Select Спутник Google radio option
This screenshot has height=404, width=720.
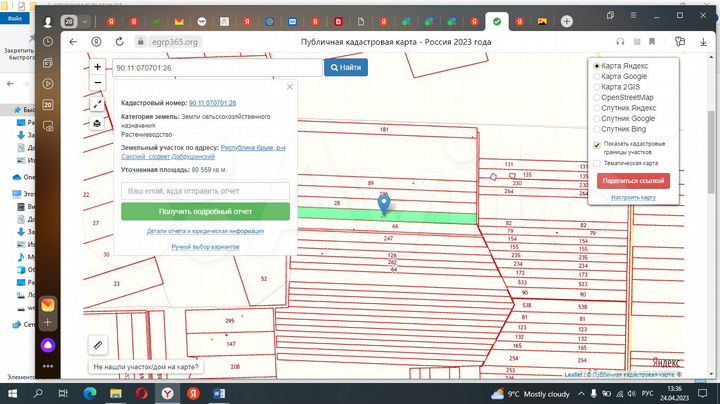597,119
